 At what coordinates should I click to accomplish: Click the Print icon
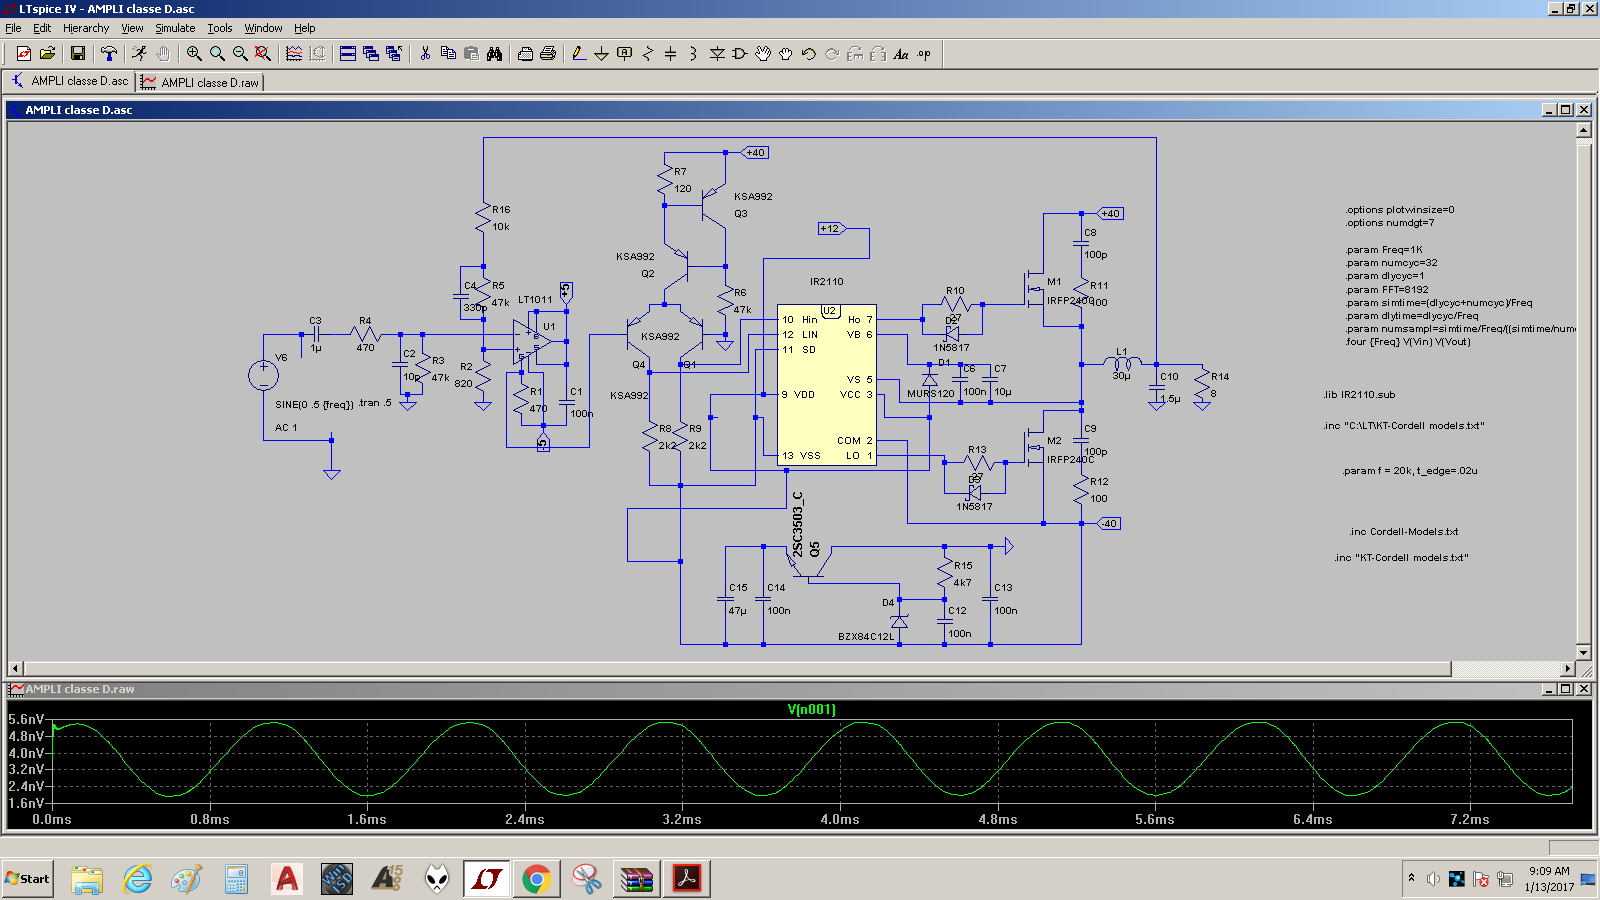click(x=548, y=54)
